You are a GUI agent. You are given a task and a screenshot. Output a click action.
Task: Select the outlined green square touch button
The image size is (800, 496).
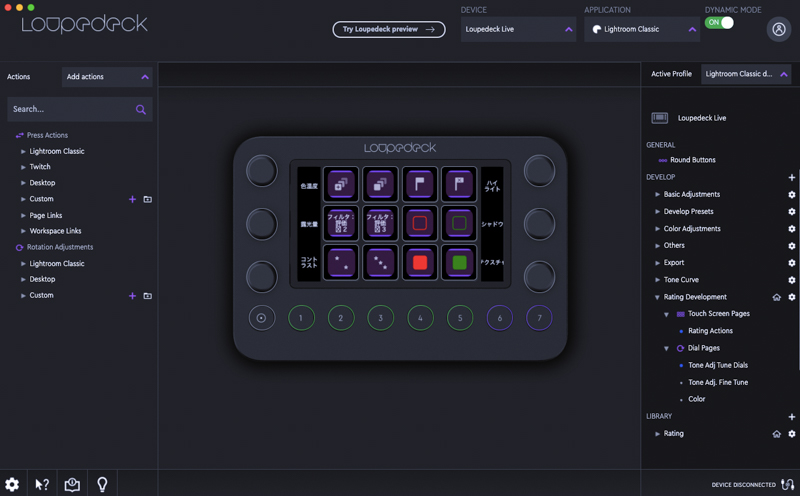pyautogui.click(x=459, y=223)
